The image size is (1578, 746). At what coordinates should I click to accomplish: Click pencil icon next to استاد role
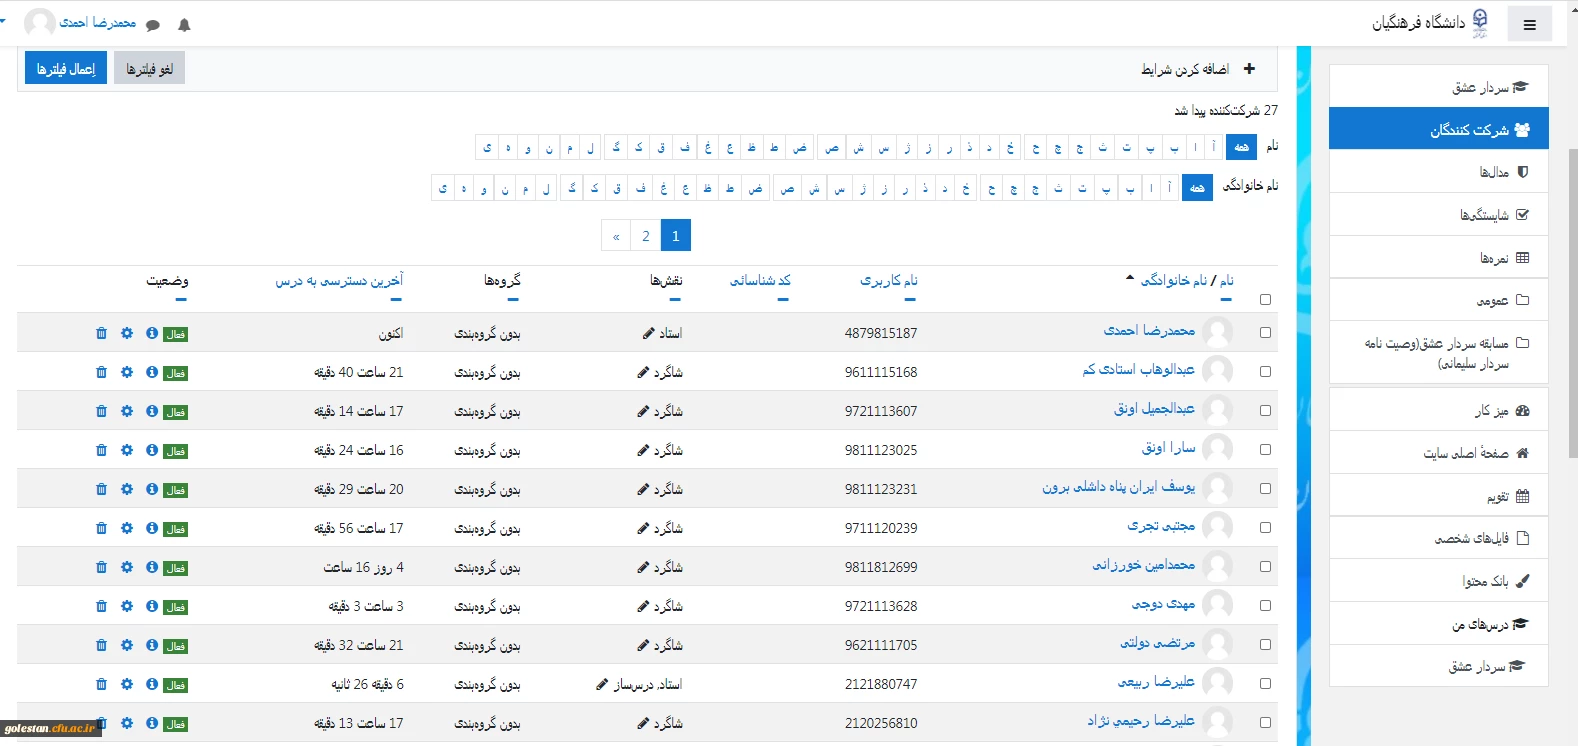coord(648,333)
